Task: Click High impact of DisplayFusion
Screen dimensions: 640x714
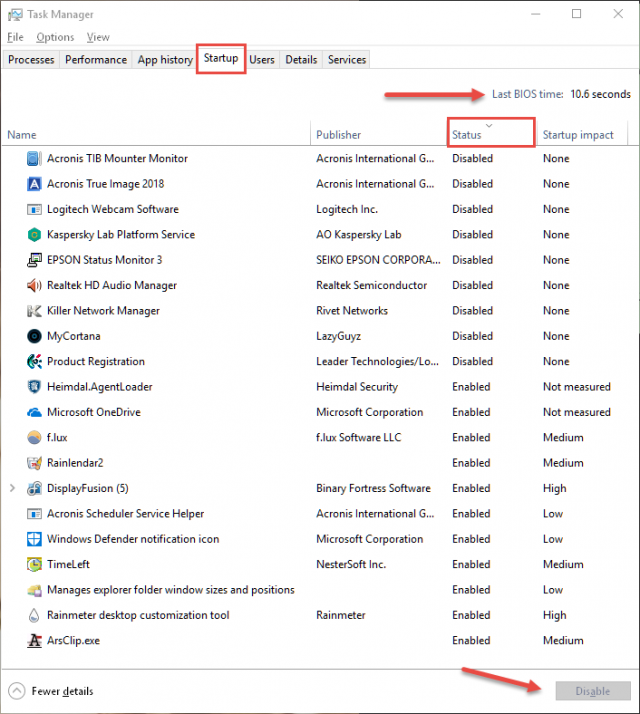Action: pyautogui.click(x=554, y=489)
